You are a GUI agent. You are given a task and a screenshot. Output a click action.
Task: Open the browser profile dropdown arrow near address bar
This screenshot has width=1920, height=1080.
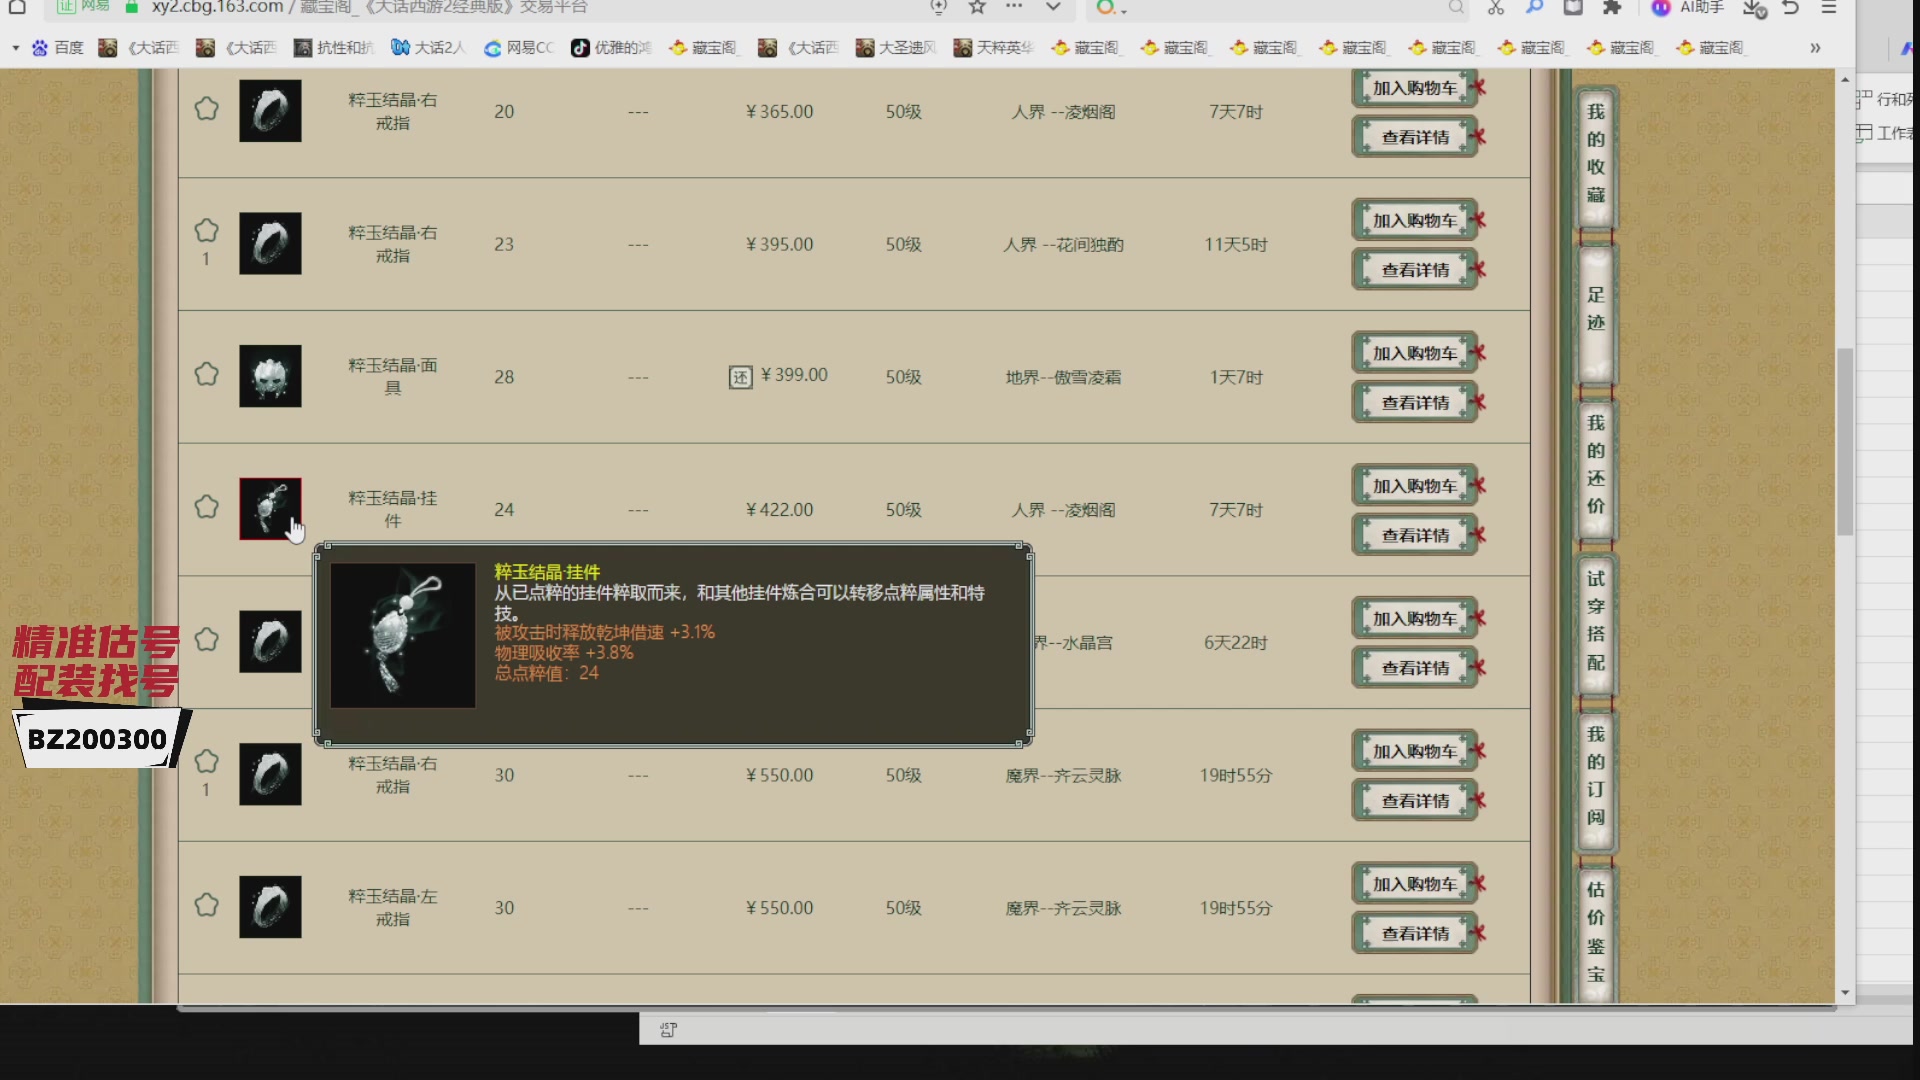pos(1053,8)
